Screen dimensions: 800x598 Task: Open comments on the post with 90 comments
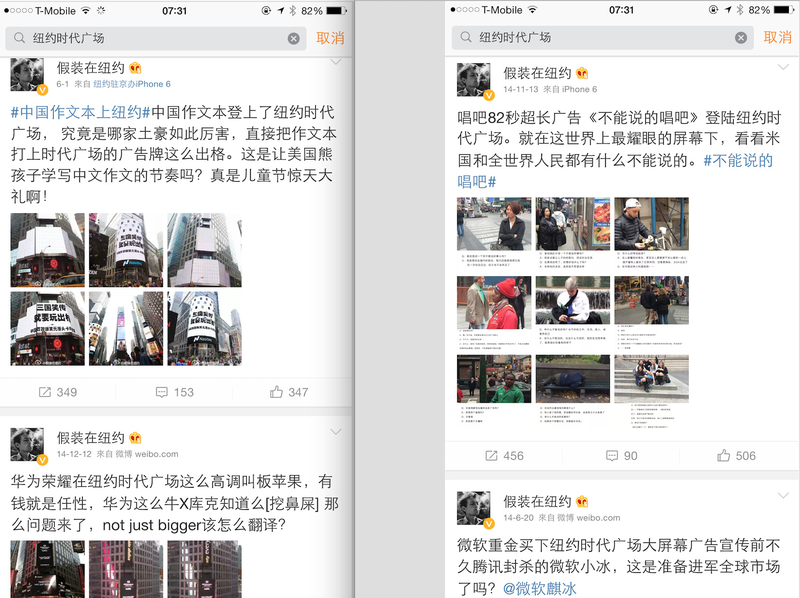[621, 455]
